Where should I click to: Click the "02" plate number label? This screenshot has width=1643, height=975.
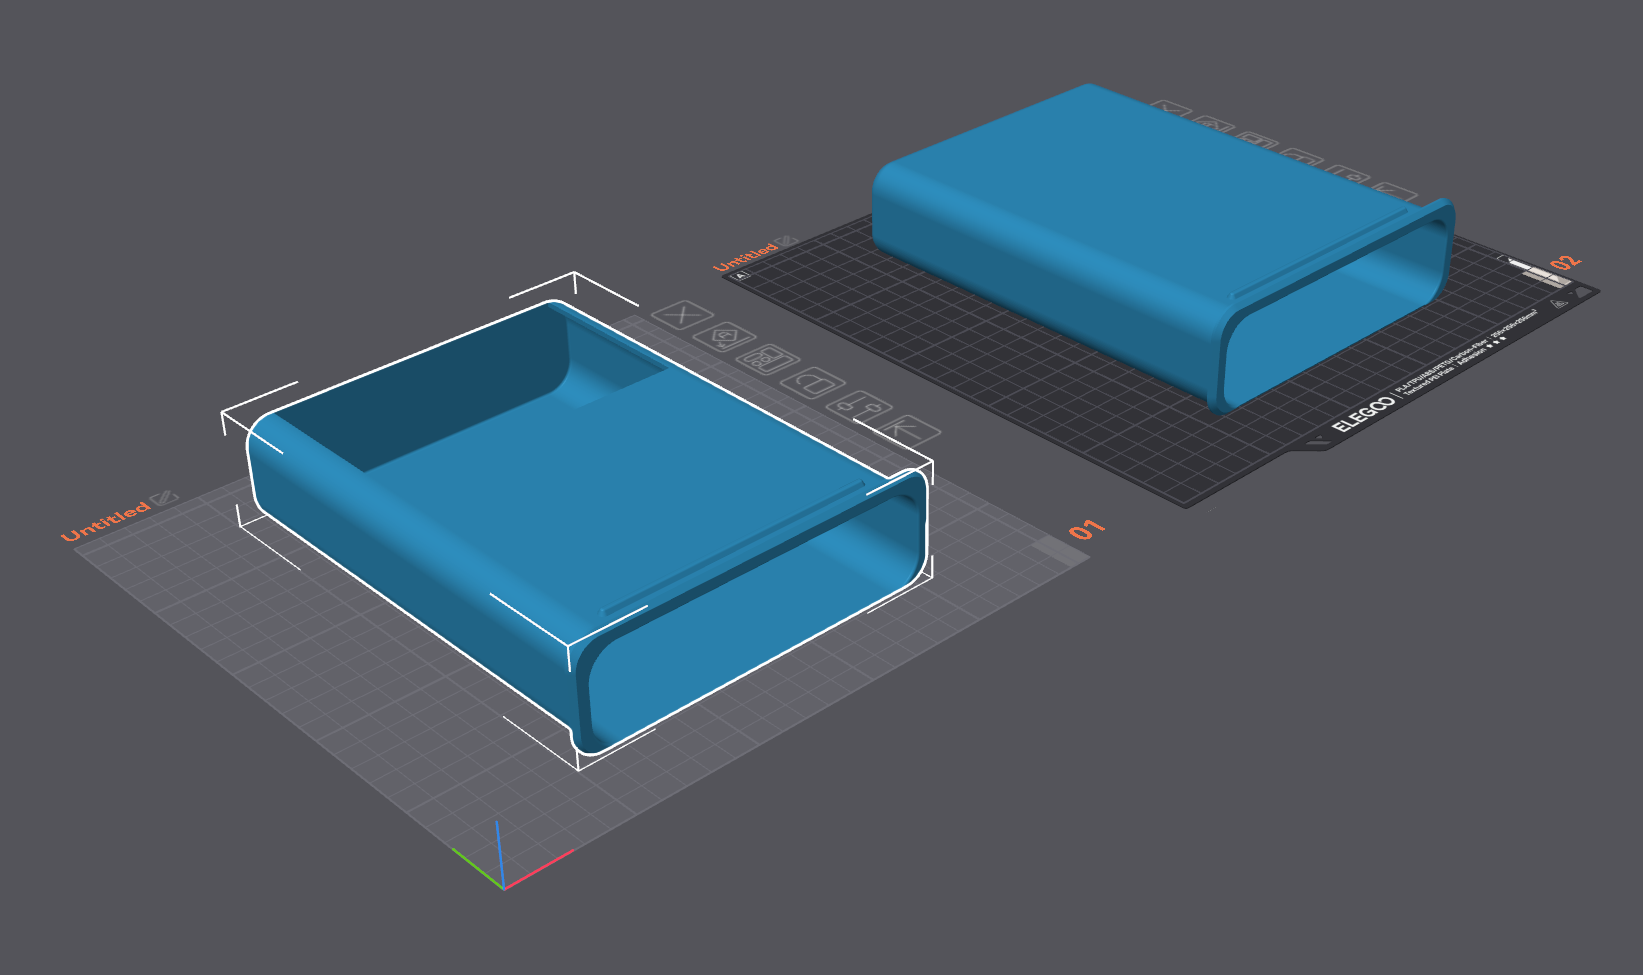[1566, 263]
